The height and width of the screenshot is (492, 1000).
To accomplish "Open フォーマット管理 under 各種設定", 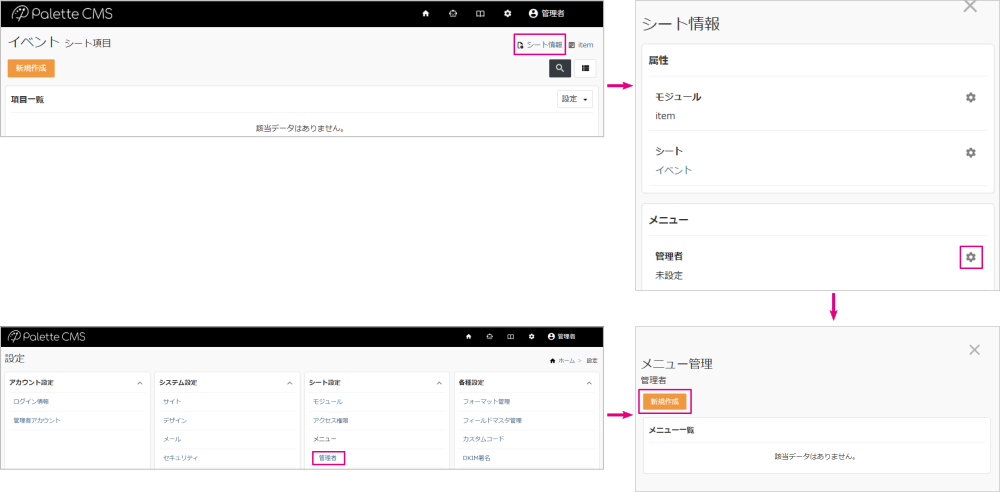I will 486,401.
